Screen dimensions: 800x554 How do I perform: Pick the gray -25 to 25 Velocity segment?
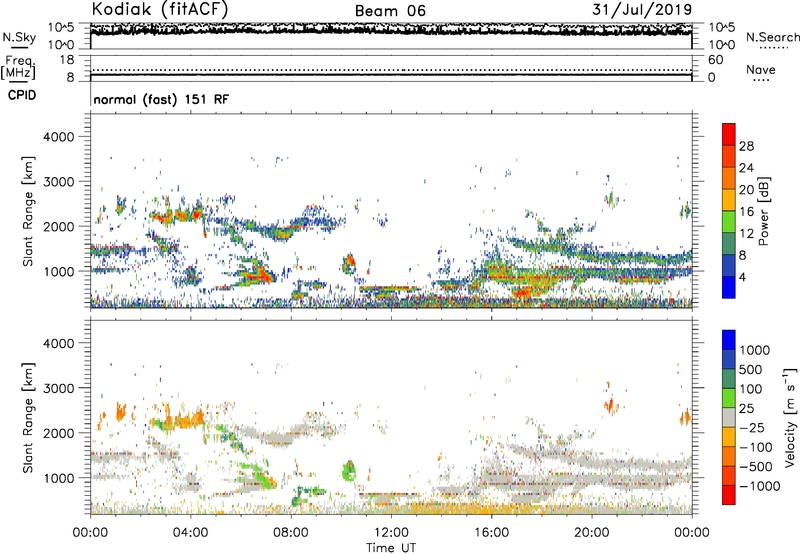coord(729,417)
